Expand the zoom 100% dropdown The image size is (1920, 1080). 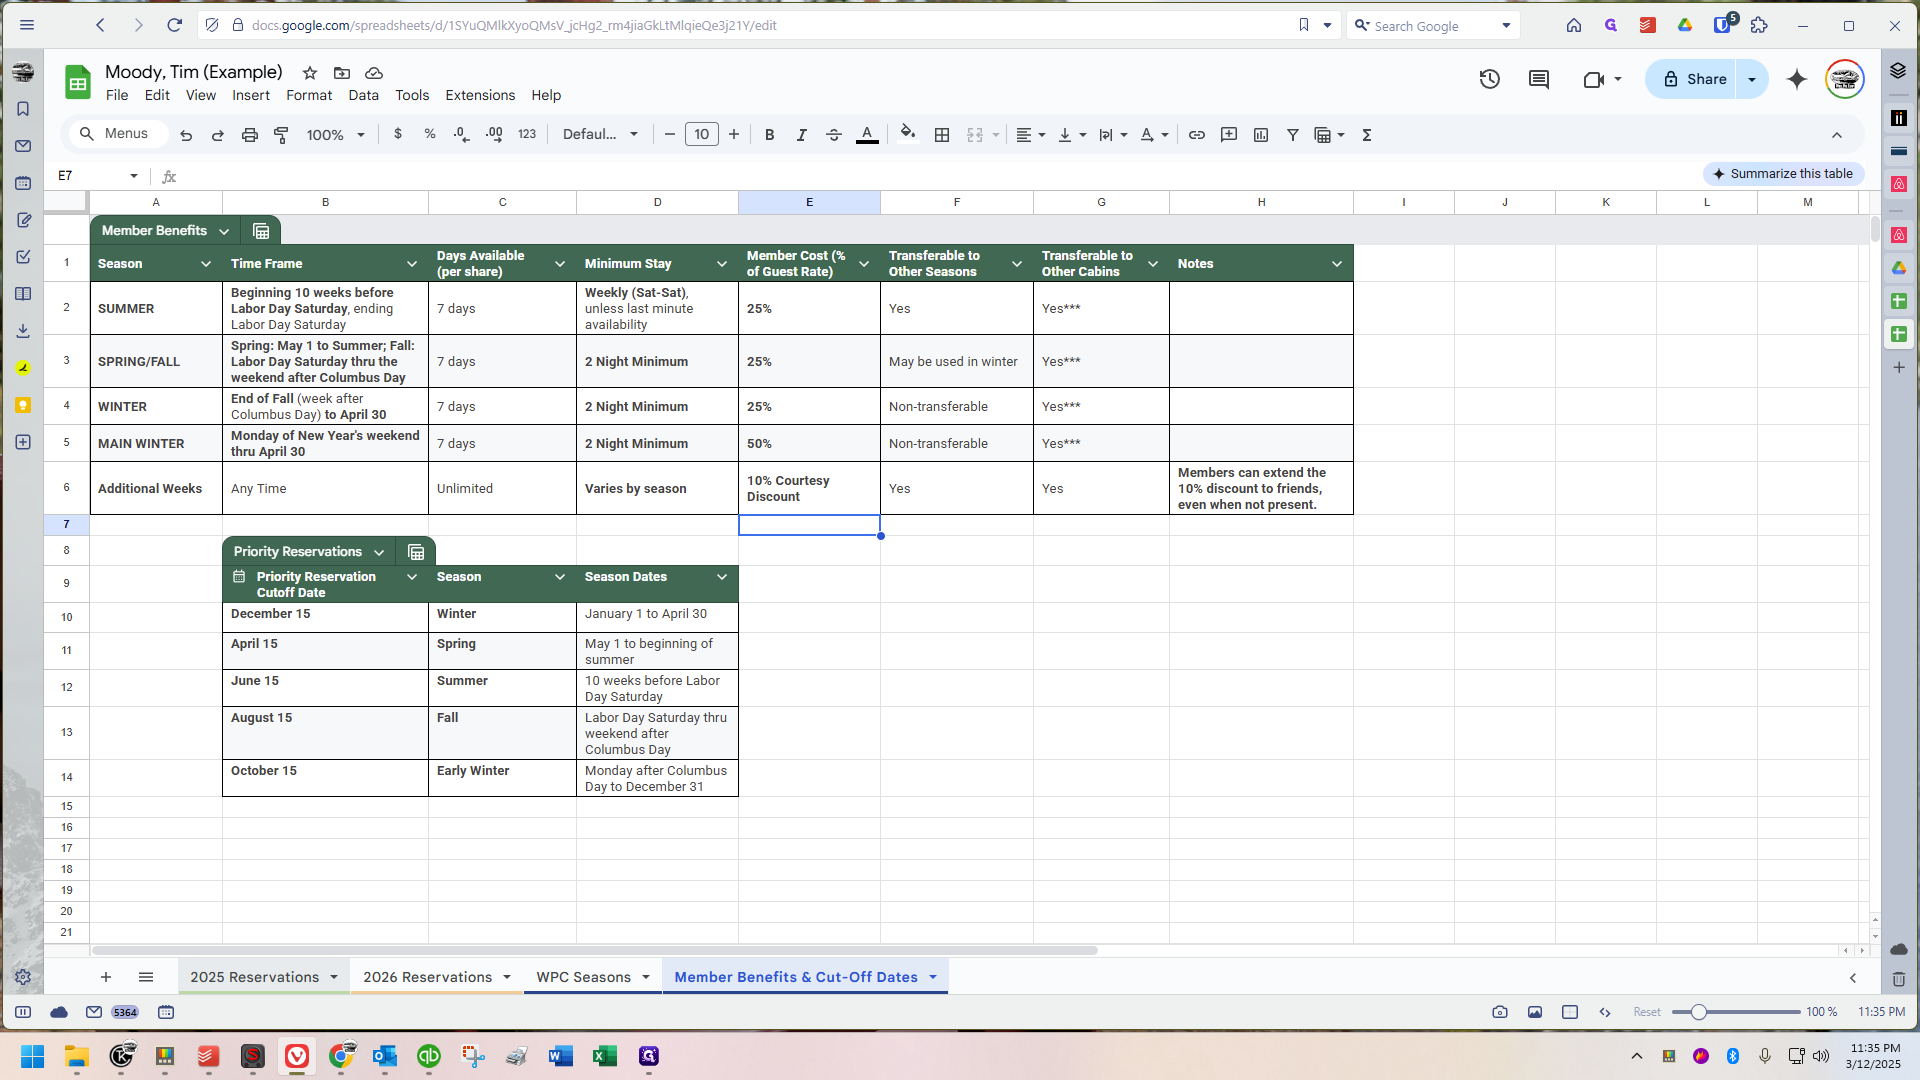pyautogui.click(x=335, y=135)
